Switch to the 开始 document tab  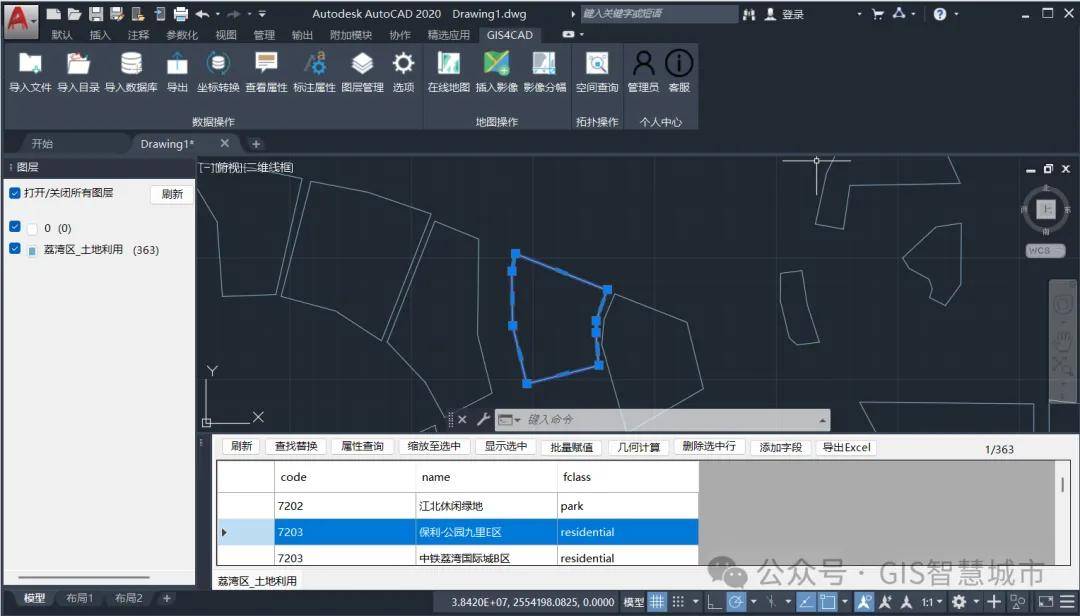click(x=43, y=143)
